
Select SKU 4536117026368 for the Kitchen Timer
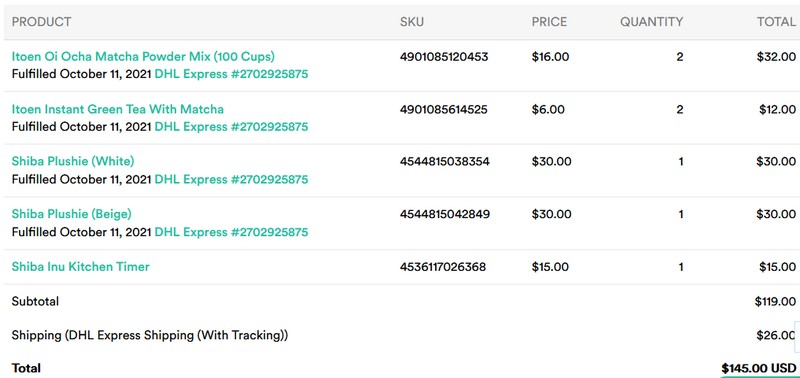[443, 267]
